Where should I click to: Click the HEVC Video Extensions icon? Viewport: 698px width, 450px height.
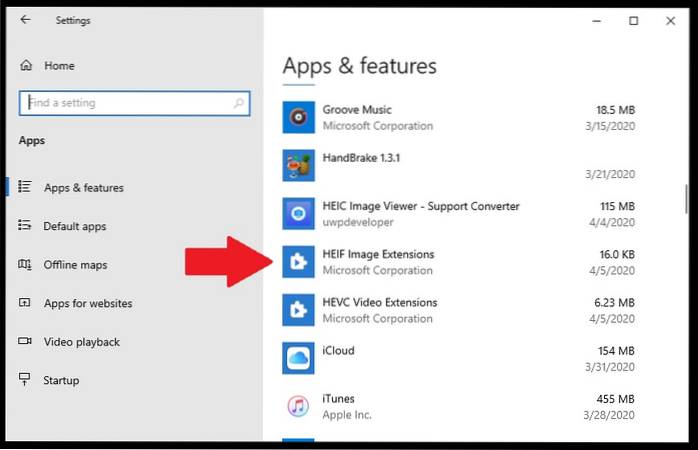(x=299, y=310)
